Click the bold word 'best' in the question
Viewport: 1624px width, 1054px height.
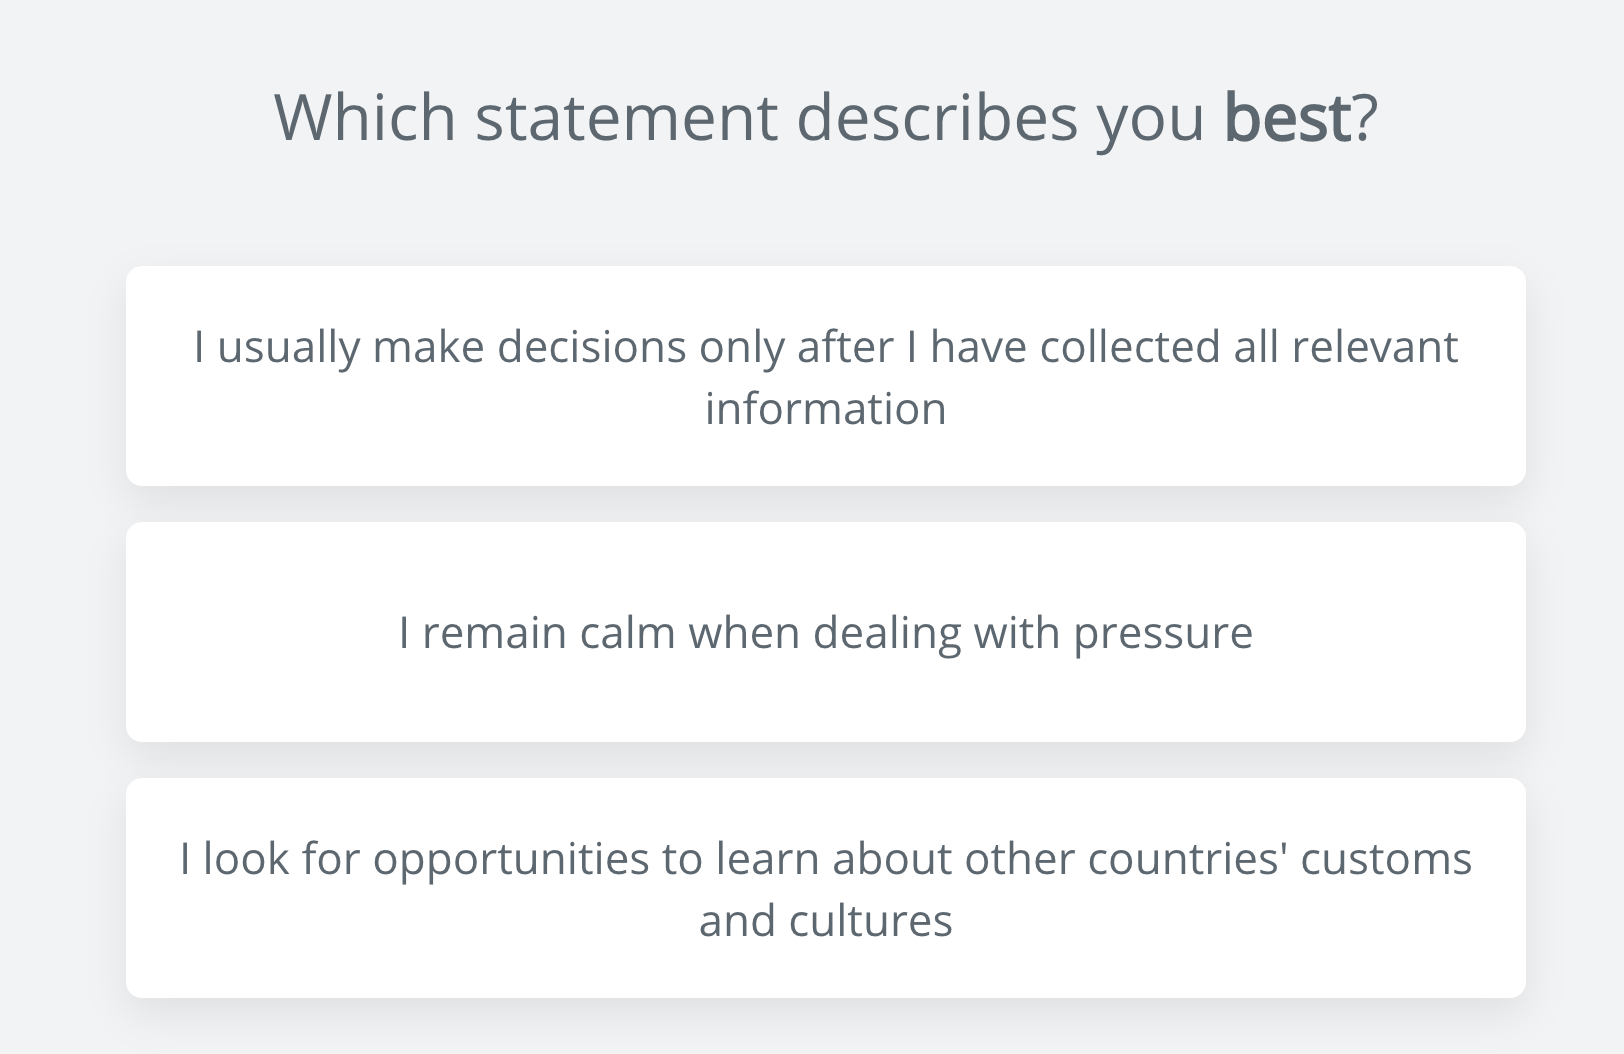(x=1287, y=117)
